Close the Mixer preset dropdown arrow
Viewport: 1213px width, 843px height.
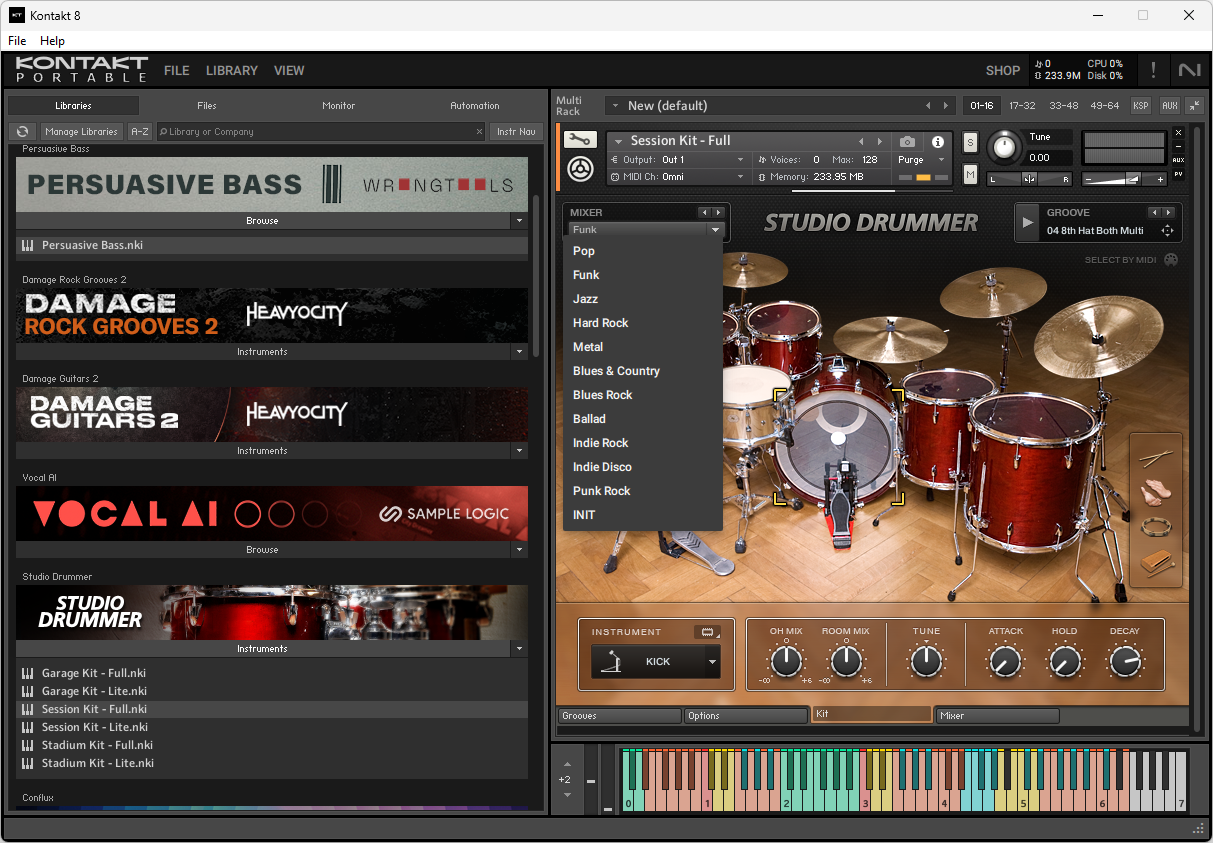coord(715,230)
